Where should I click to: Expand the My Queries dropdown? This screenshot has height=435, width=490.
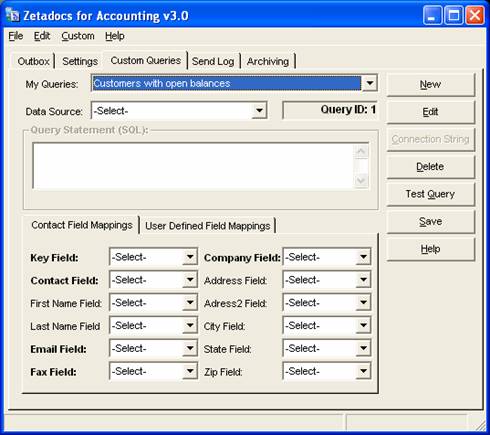370,83
